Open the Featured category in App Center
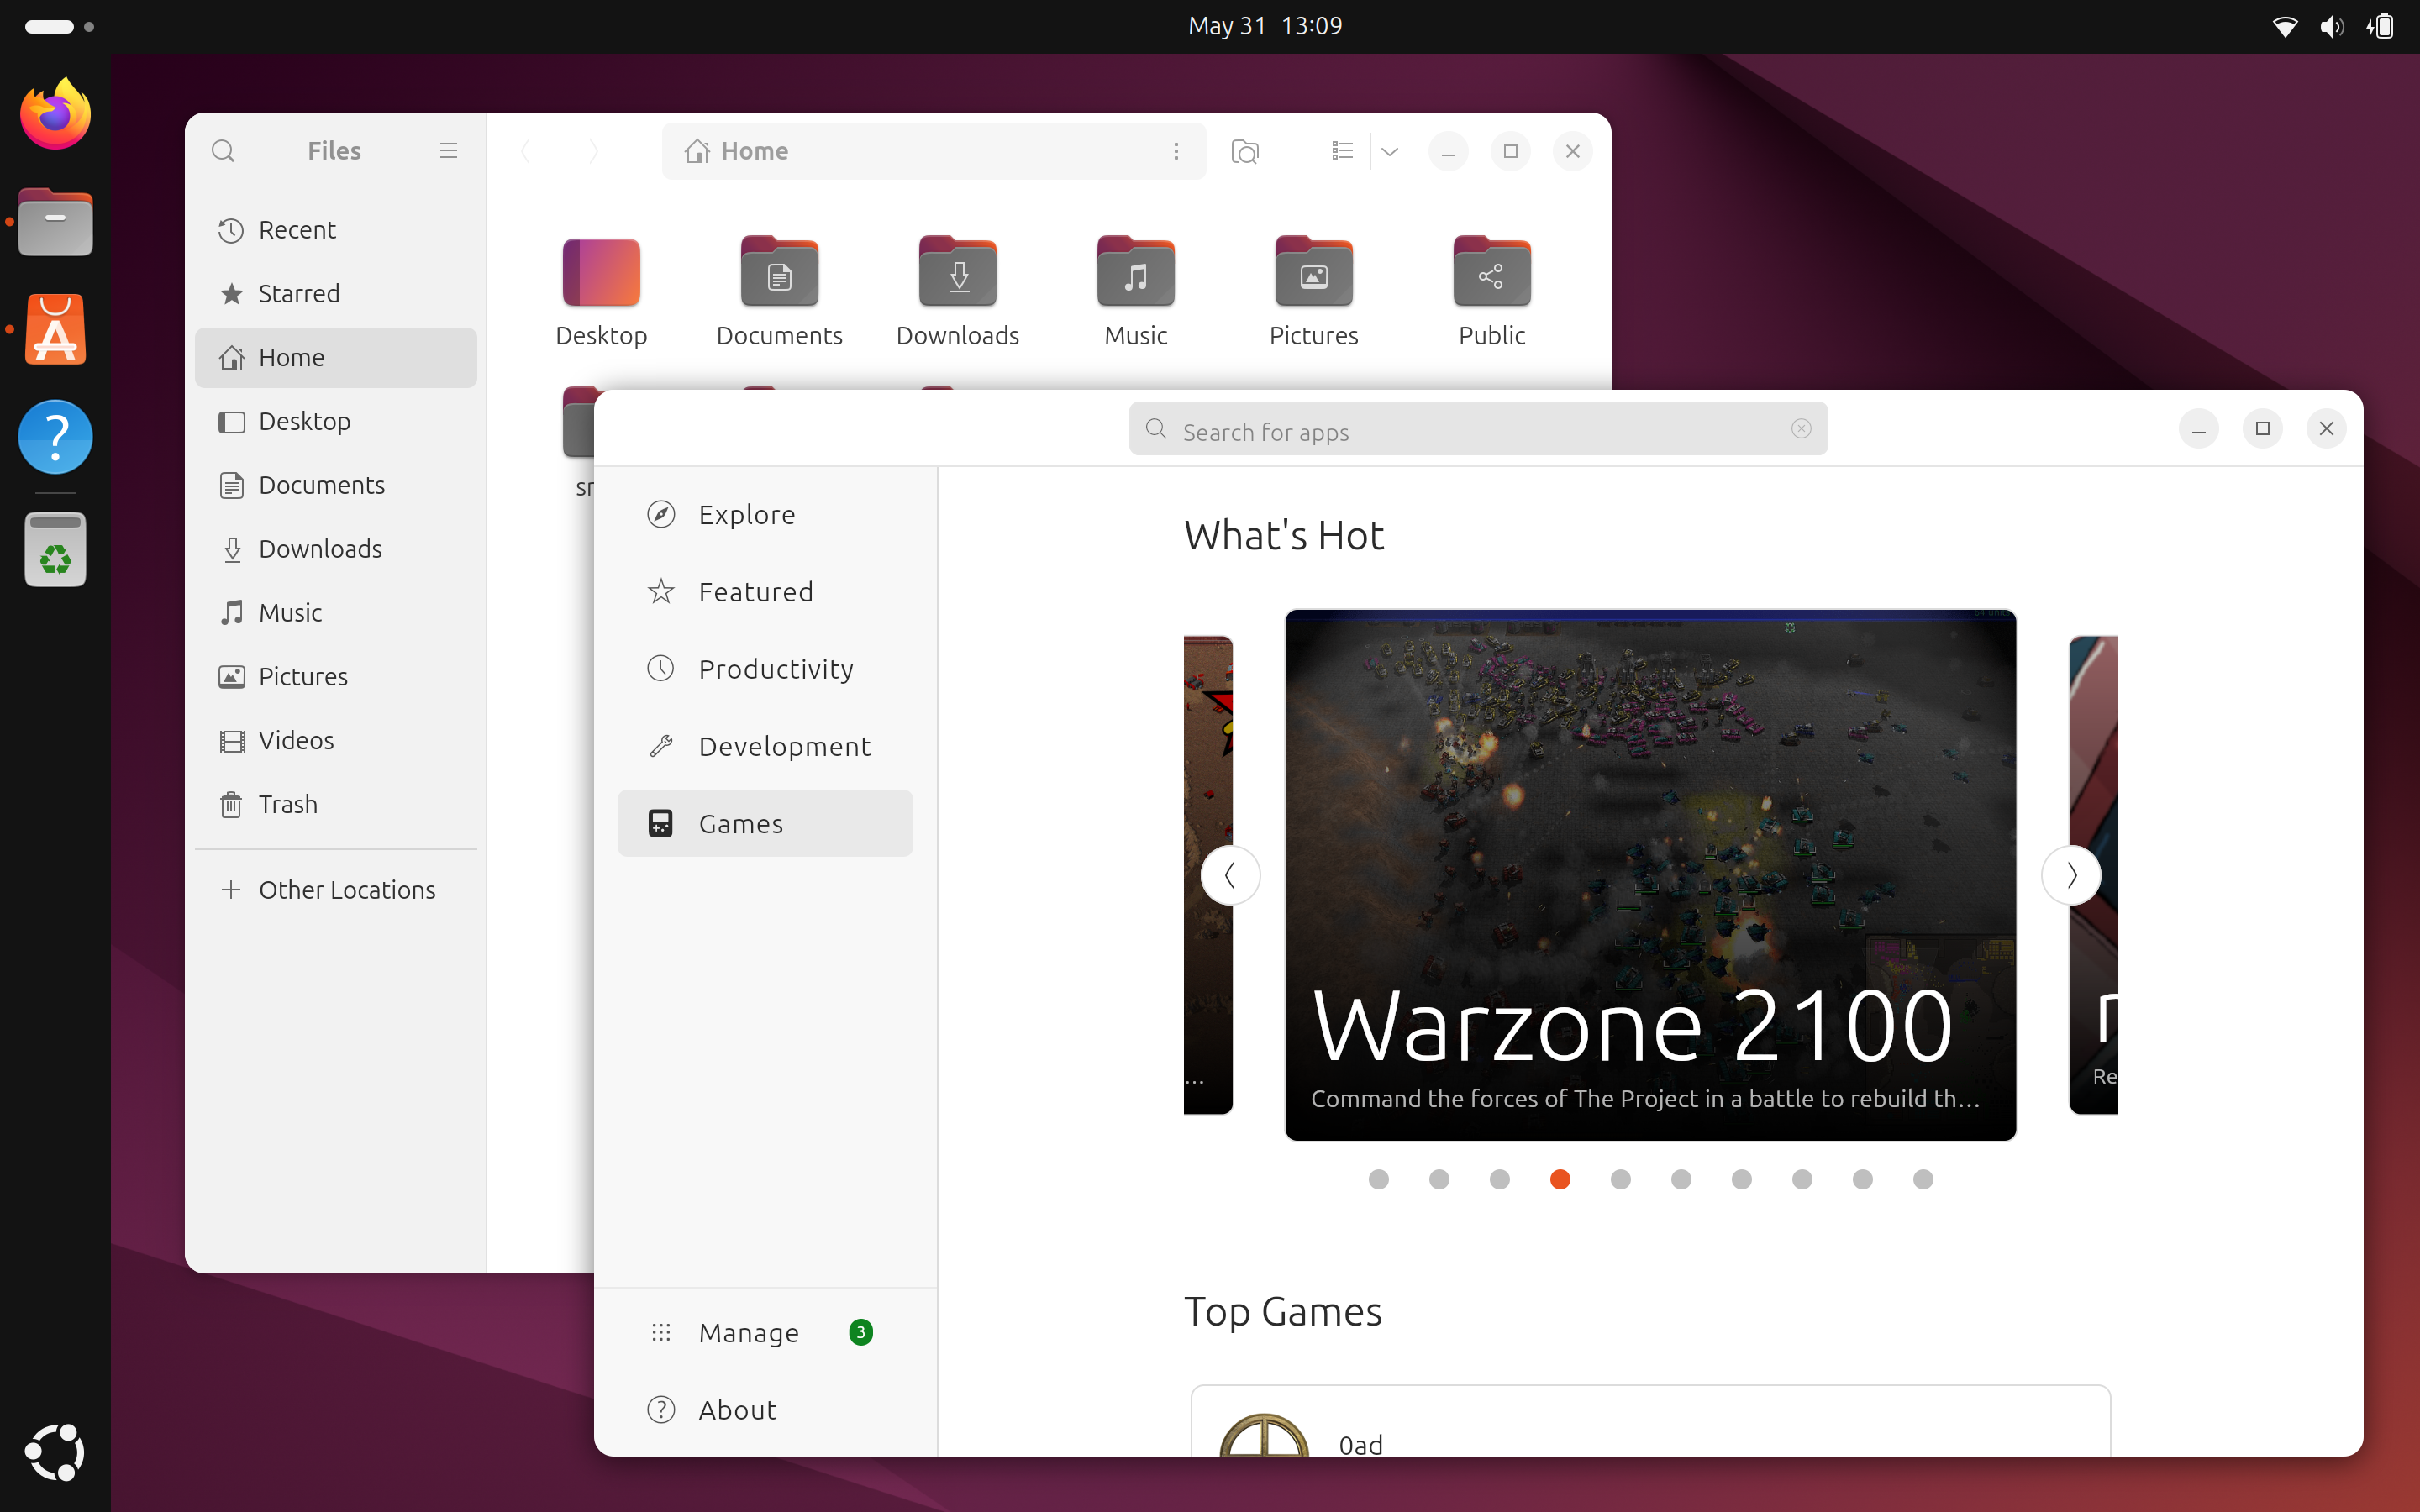 [x=765, y=592]
